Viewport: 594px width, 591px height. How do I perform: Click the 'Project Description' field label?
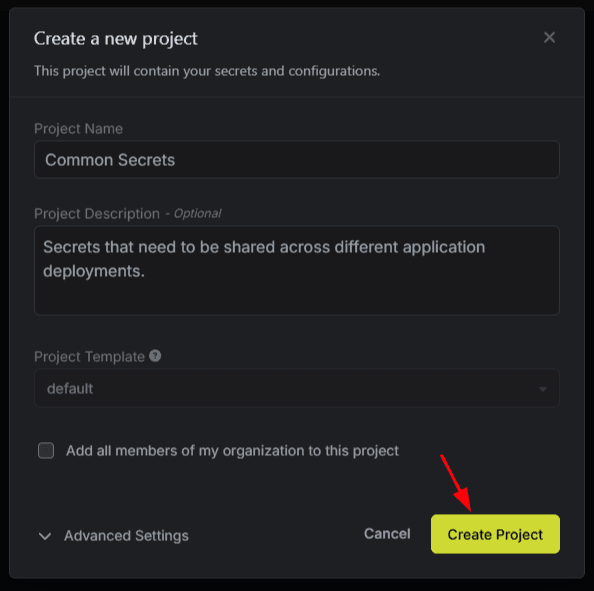[x=97, y=214]
